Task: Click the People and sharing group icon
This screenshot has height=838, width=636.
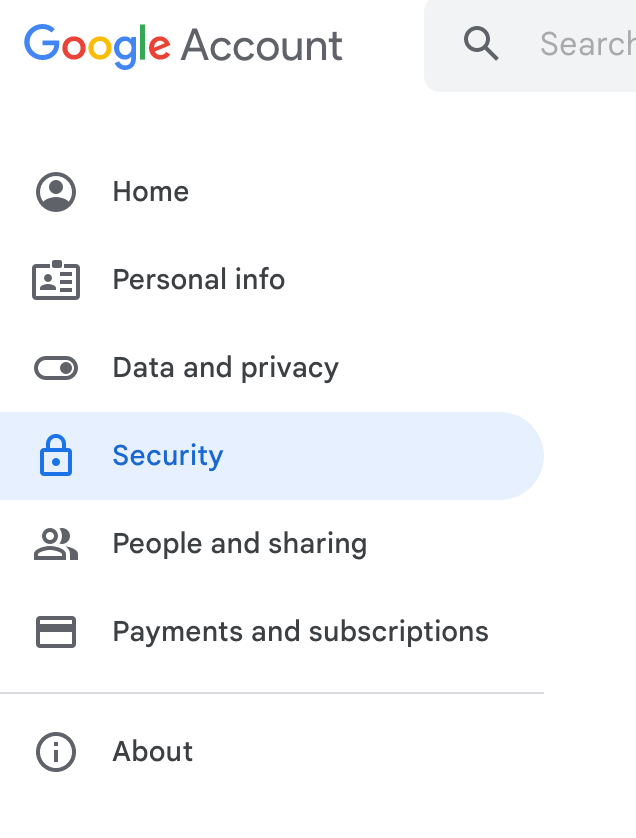Action: tap(56, 544)
